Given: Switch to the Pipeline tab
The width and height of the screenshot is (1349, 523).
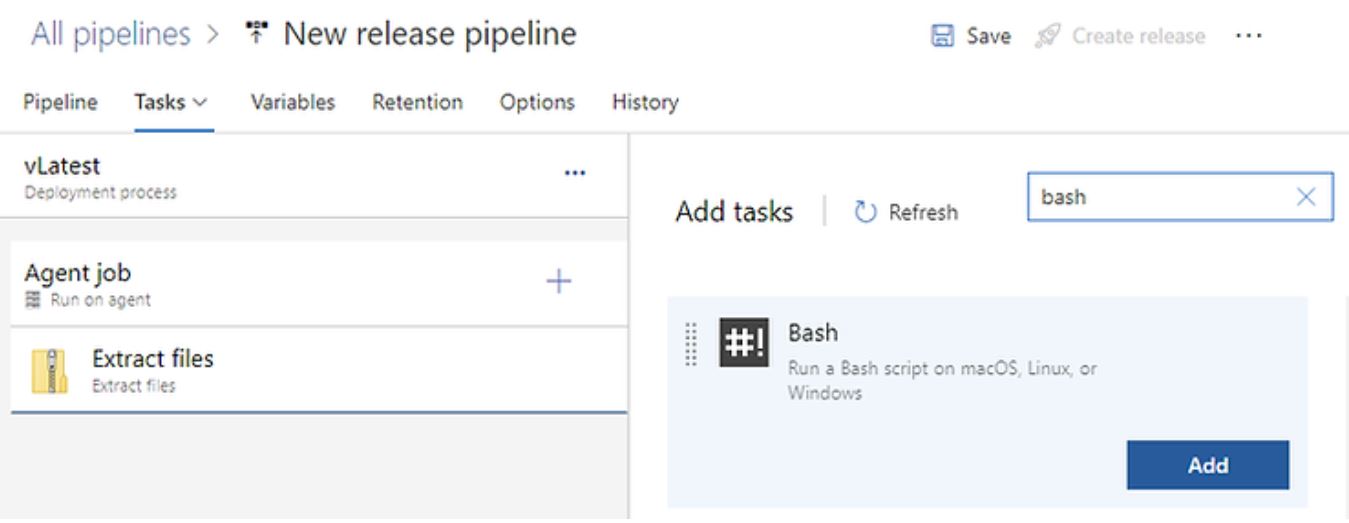Looking at the screenshot, I should pyautogui.click(x=60, y=102).
